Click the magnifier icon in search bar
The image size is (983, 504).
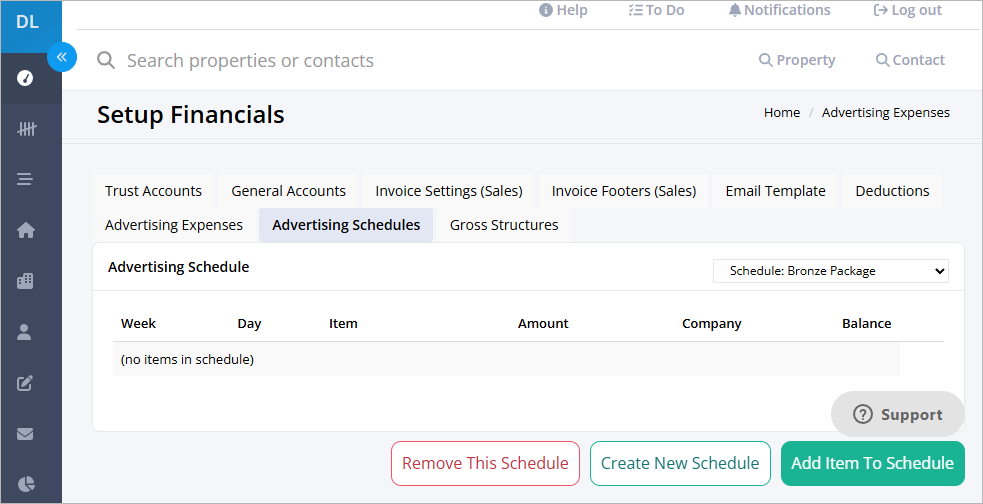click(106, 61)
